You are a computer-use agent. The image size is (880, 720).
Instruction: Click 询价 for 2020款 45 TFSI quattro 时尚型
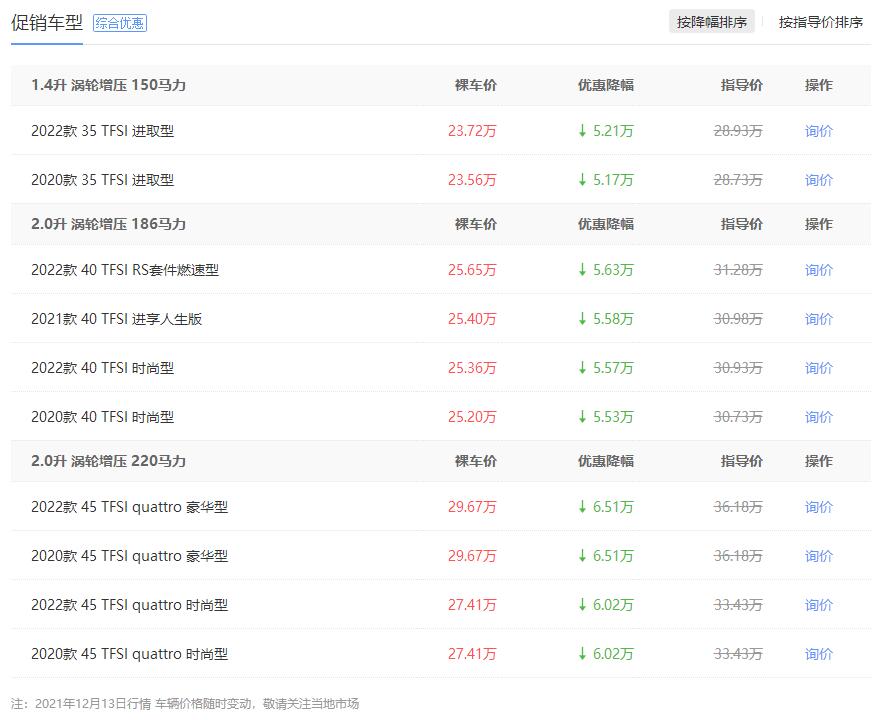(x=819, y=654)
